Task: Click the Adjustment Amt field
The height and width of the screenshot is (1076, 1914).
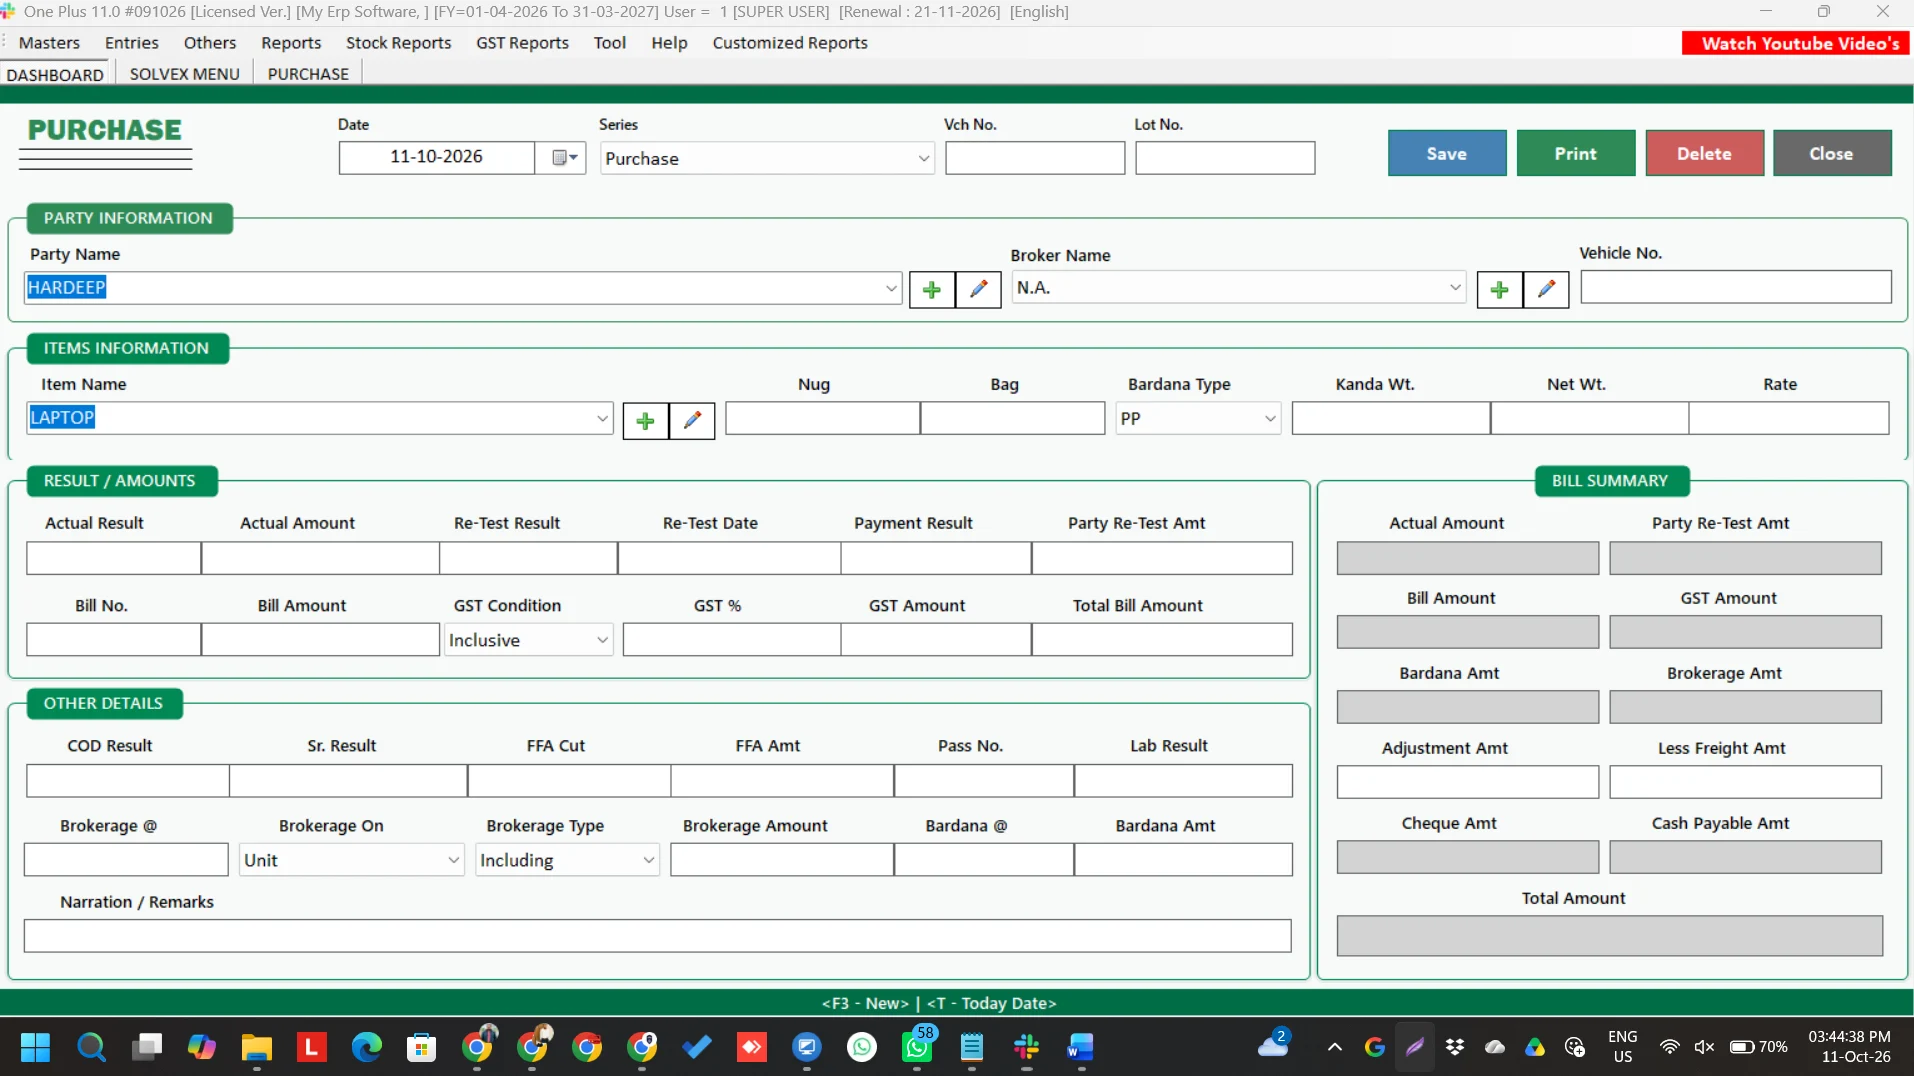Action: (1467, 782)
